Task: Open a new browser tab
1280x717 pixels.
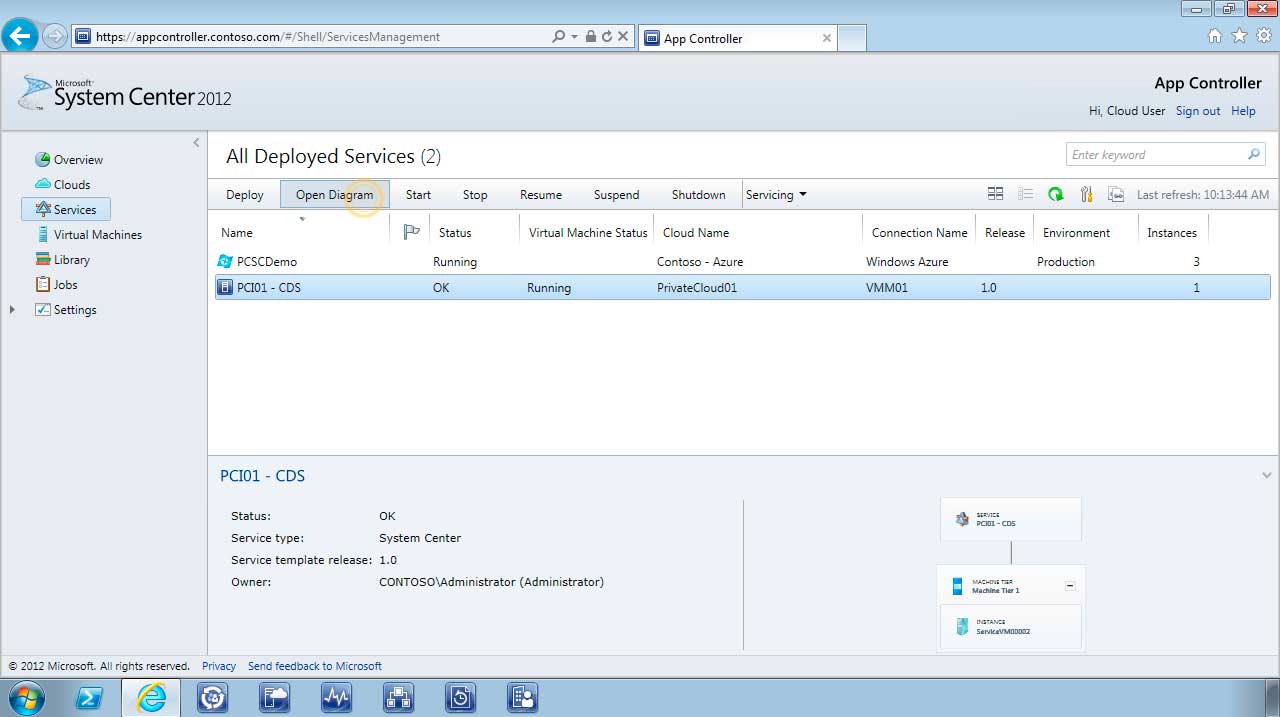Action: pos(851,38)
